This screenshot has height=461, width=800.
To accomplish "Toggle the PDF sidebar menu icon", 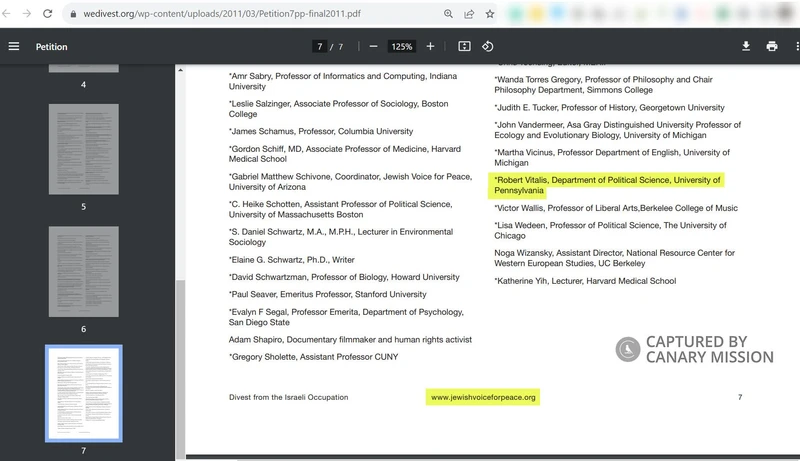I will [14, 47].
